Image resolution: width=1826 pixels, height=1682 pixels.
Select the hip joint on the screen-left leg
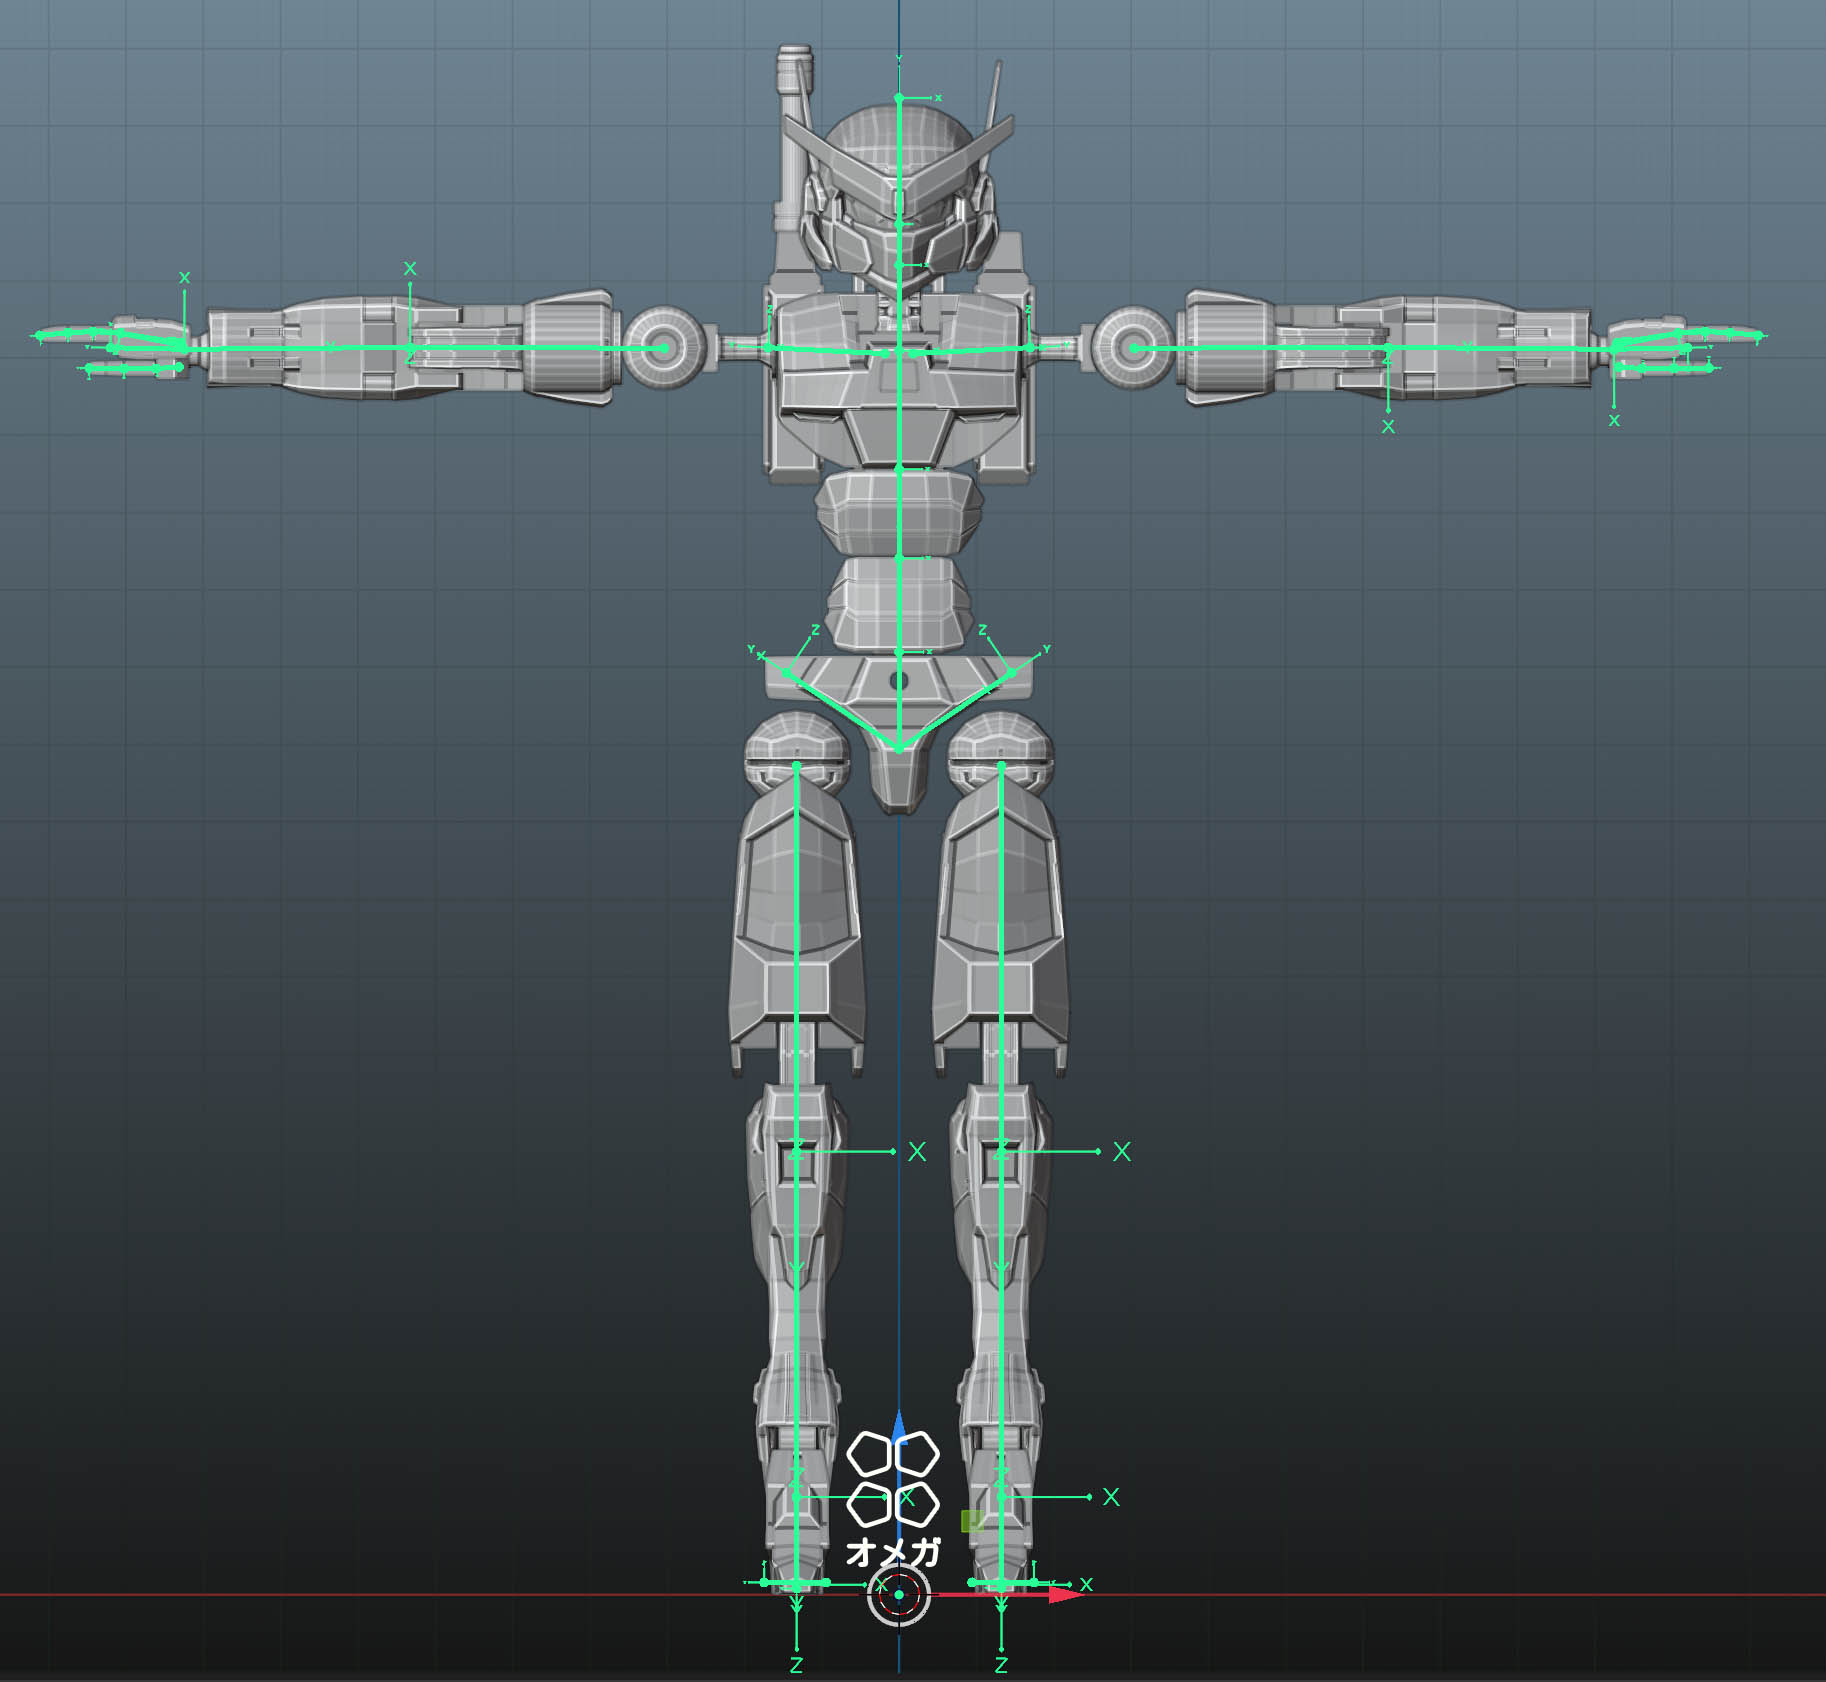pyautogui.click(x=797, y=765)
